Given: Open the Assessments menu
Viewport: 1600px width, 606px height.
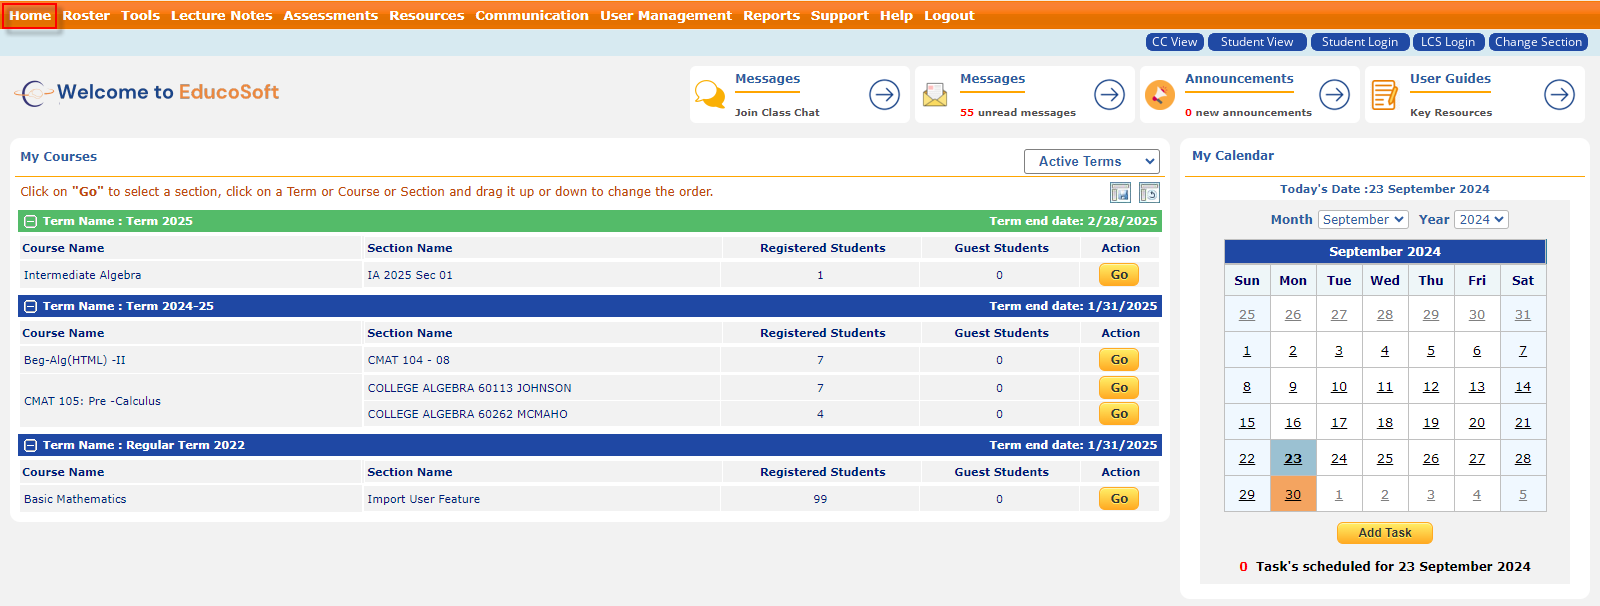Looking at the screenshot, I should (x=330, y=15).
